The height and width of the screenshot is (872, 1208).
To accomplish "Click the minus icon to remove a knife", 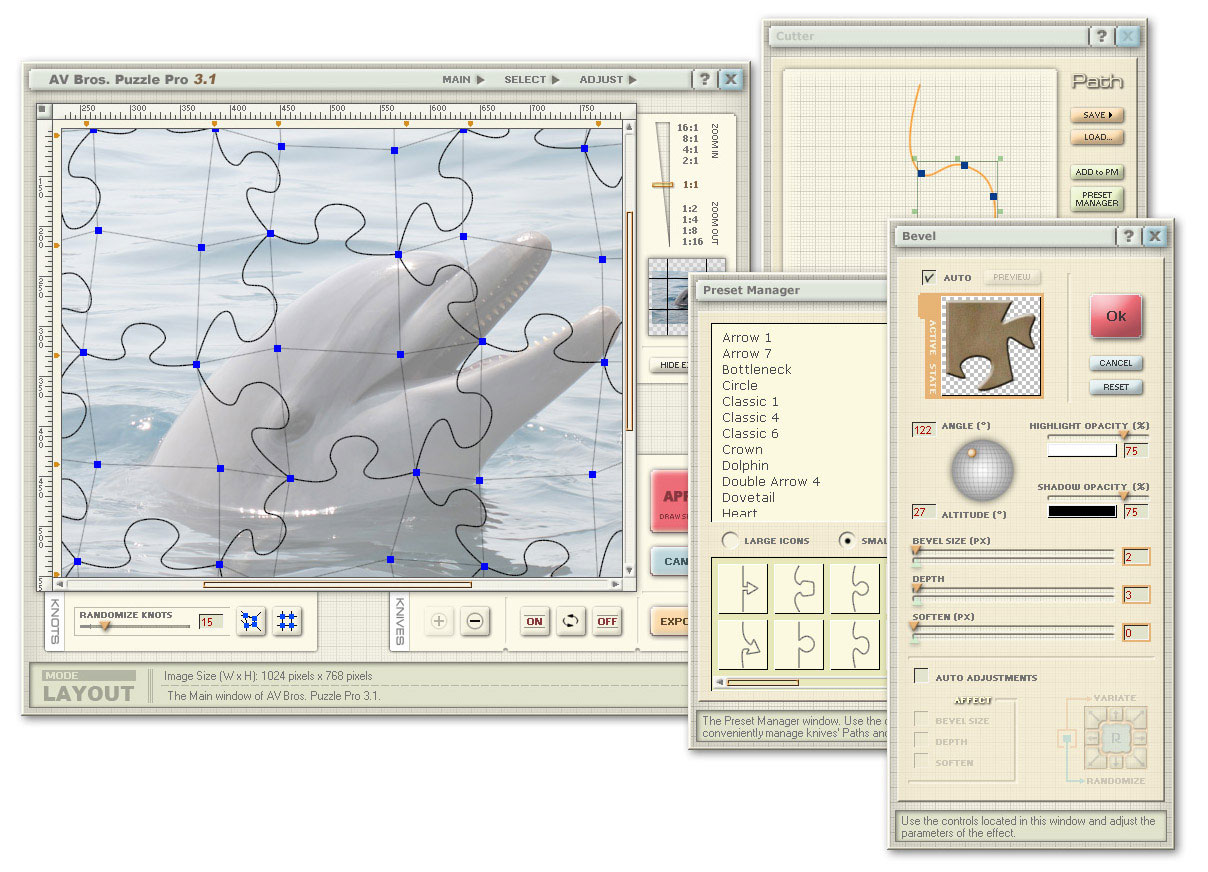I will click(x=475, y=621).
